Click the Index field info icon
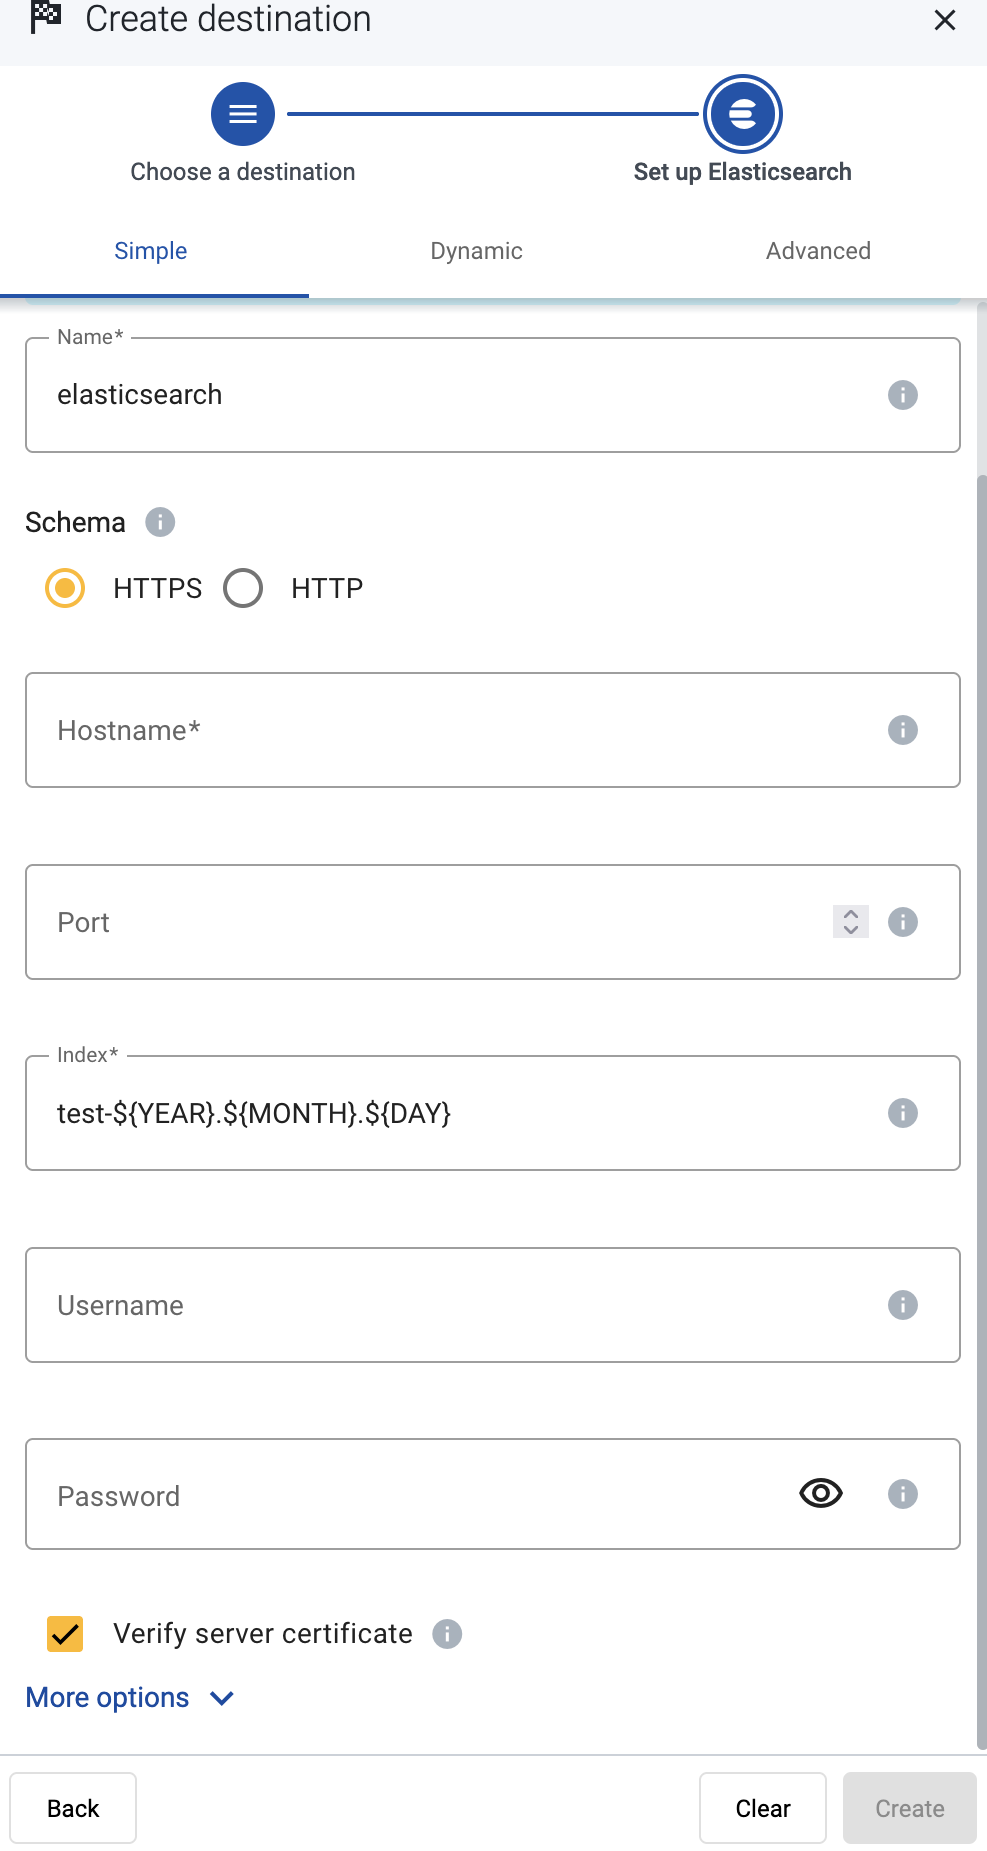The width and height of the screenshot is (987, 1851). 902,1113
